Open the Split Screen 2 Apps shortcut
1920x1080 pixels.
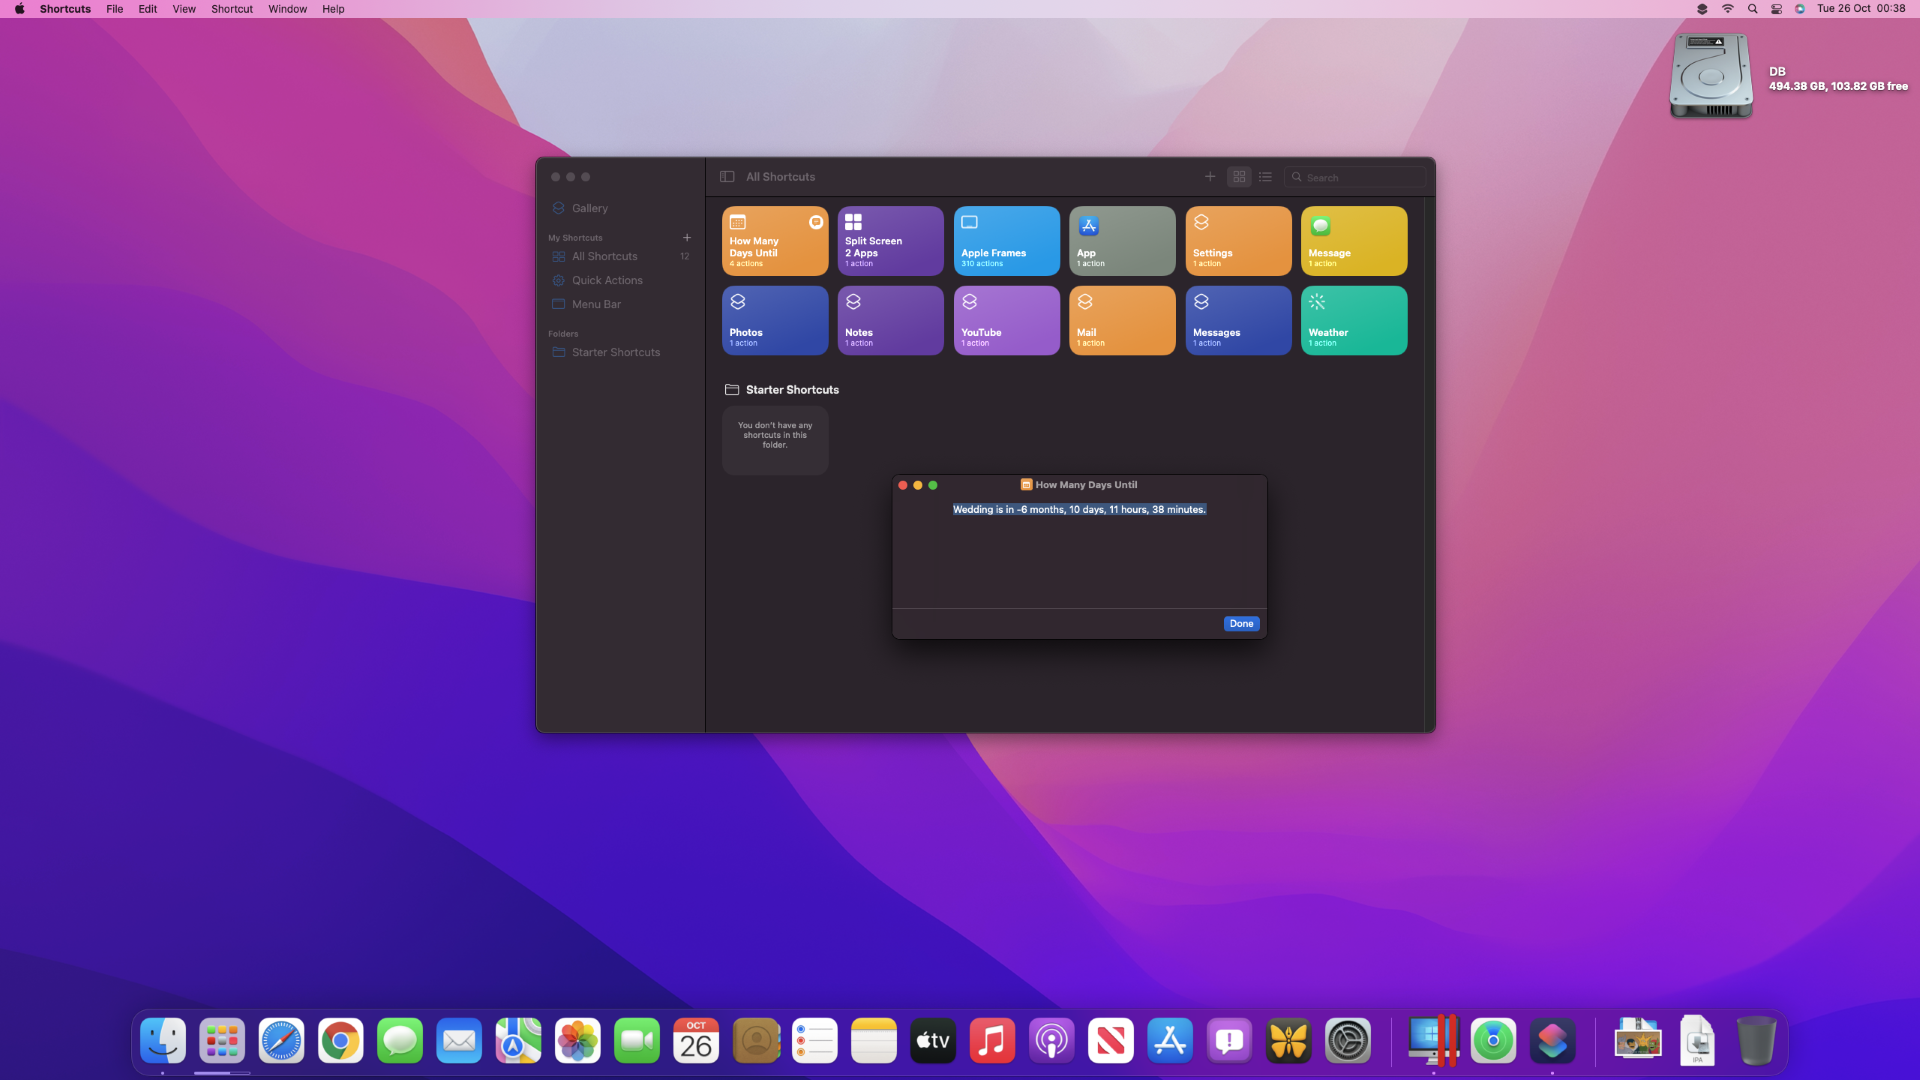[890, 240]
